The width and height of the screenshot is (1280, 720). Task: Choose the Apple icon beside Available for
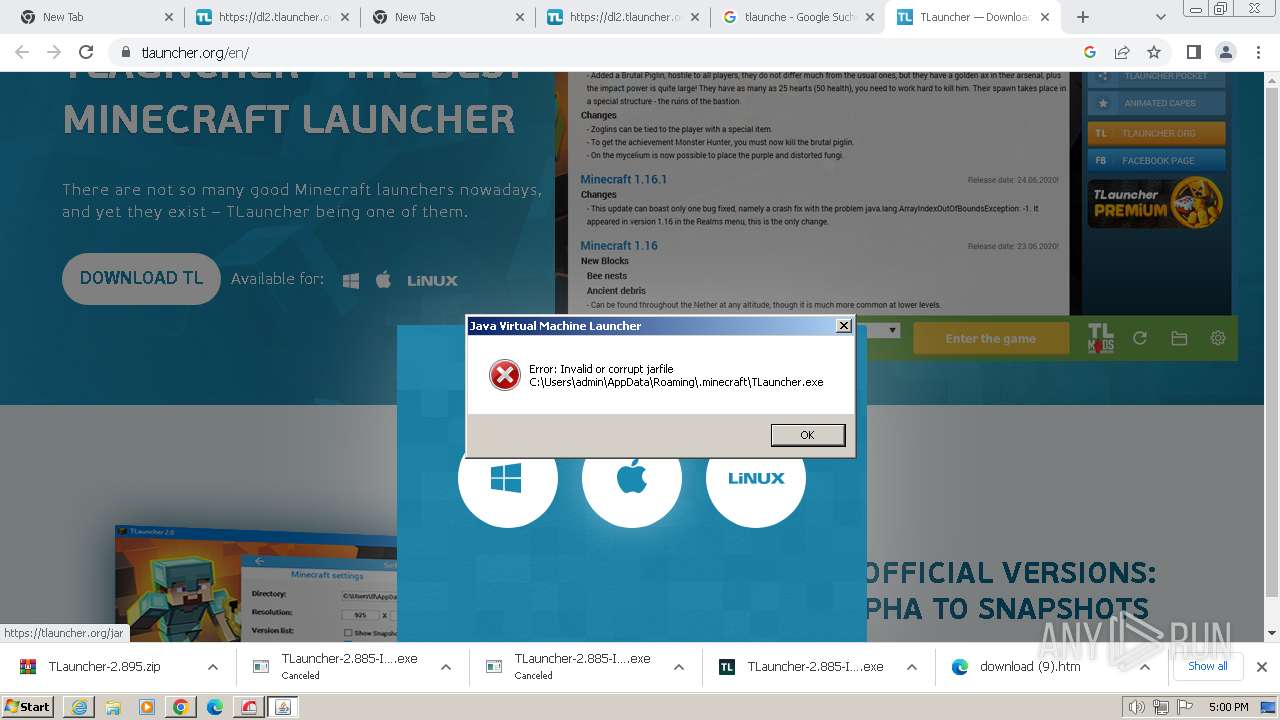383,280
